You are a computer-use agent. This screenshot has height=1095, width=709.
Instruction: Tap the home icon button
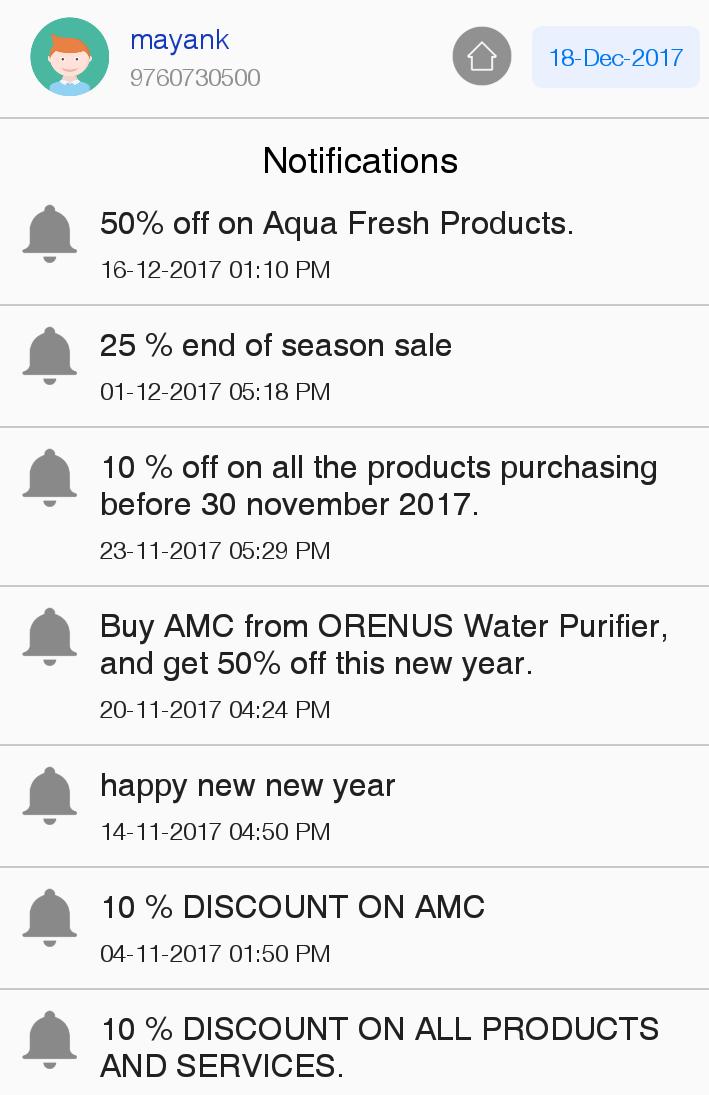(x=481, y=57)
